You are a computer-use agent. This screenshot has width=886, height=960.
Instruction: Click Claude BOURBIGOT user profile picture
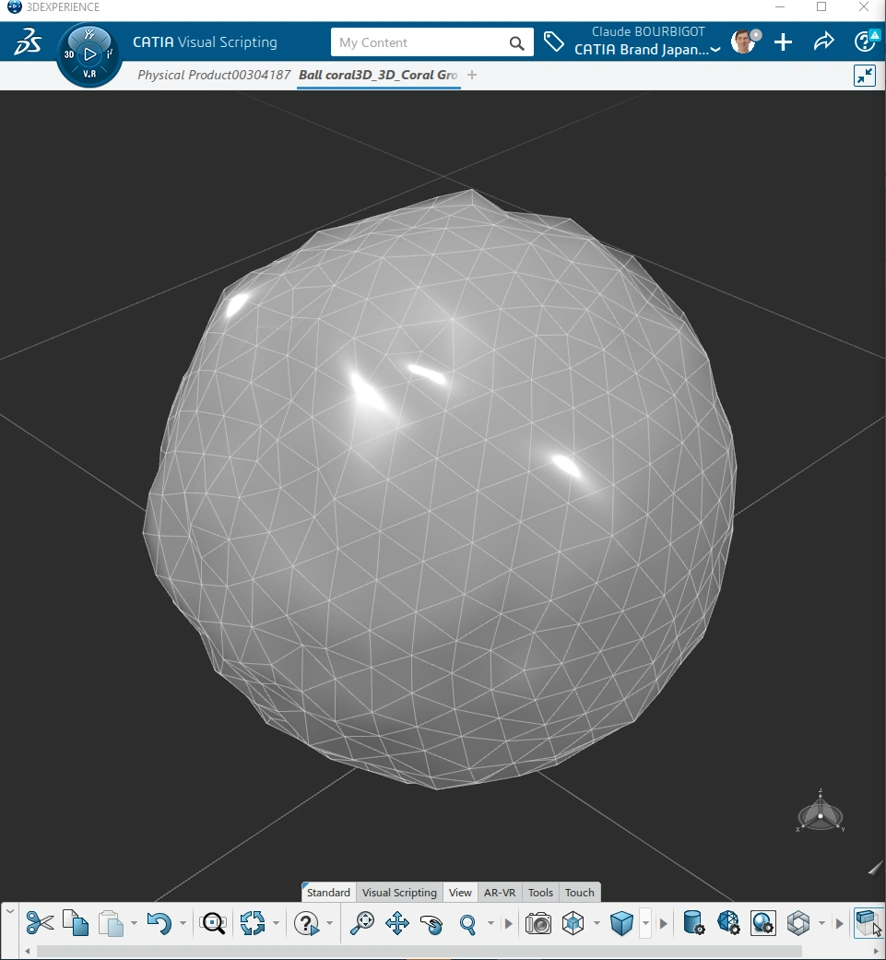point(745,42)
